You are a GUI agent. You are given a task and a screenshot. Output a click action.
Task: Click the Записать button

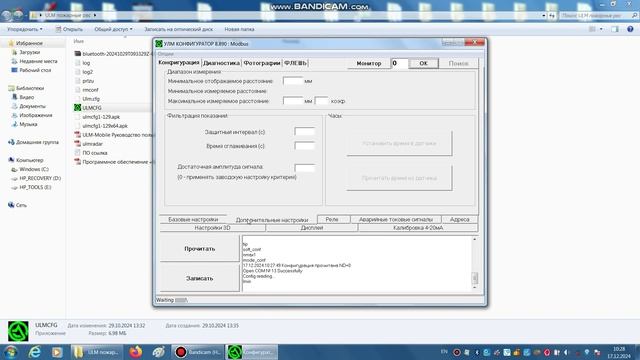coord(200,278)
